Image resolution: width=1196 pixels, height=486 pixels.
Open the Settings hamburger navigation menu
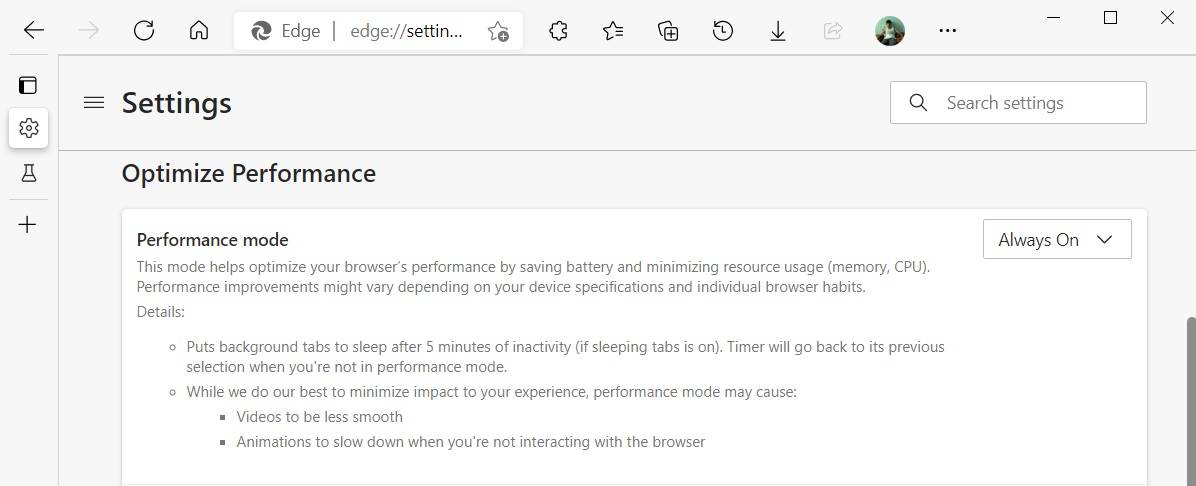pos(94,102)
